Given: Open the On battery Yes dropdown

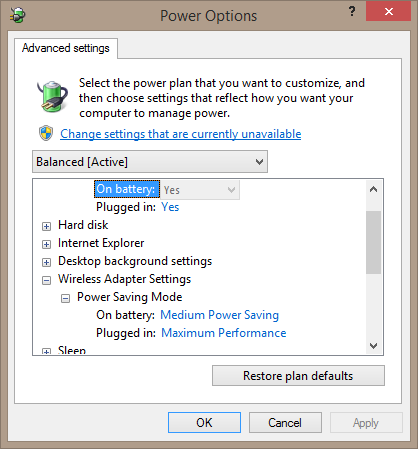Looking at the screenshot, I should (x=200, y=190).
